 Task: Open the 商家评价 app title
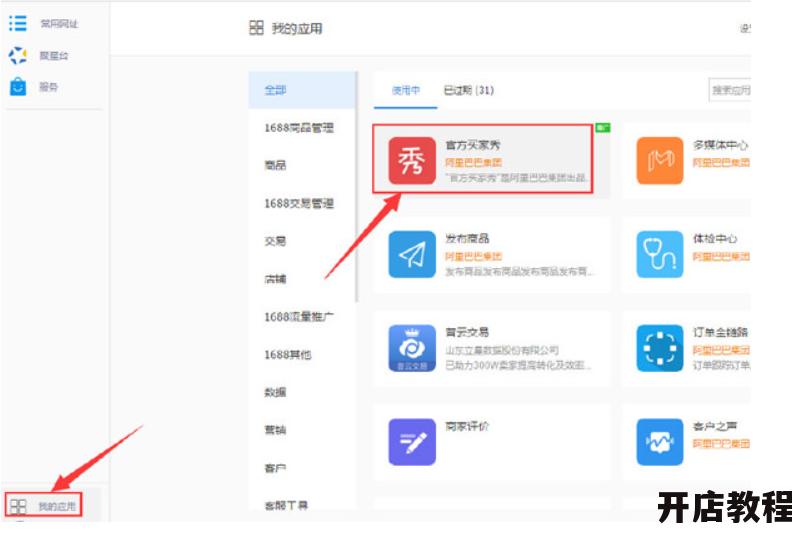tap(467, 426)
